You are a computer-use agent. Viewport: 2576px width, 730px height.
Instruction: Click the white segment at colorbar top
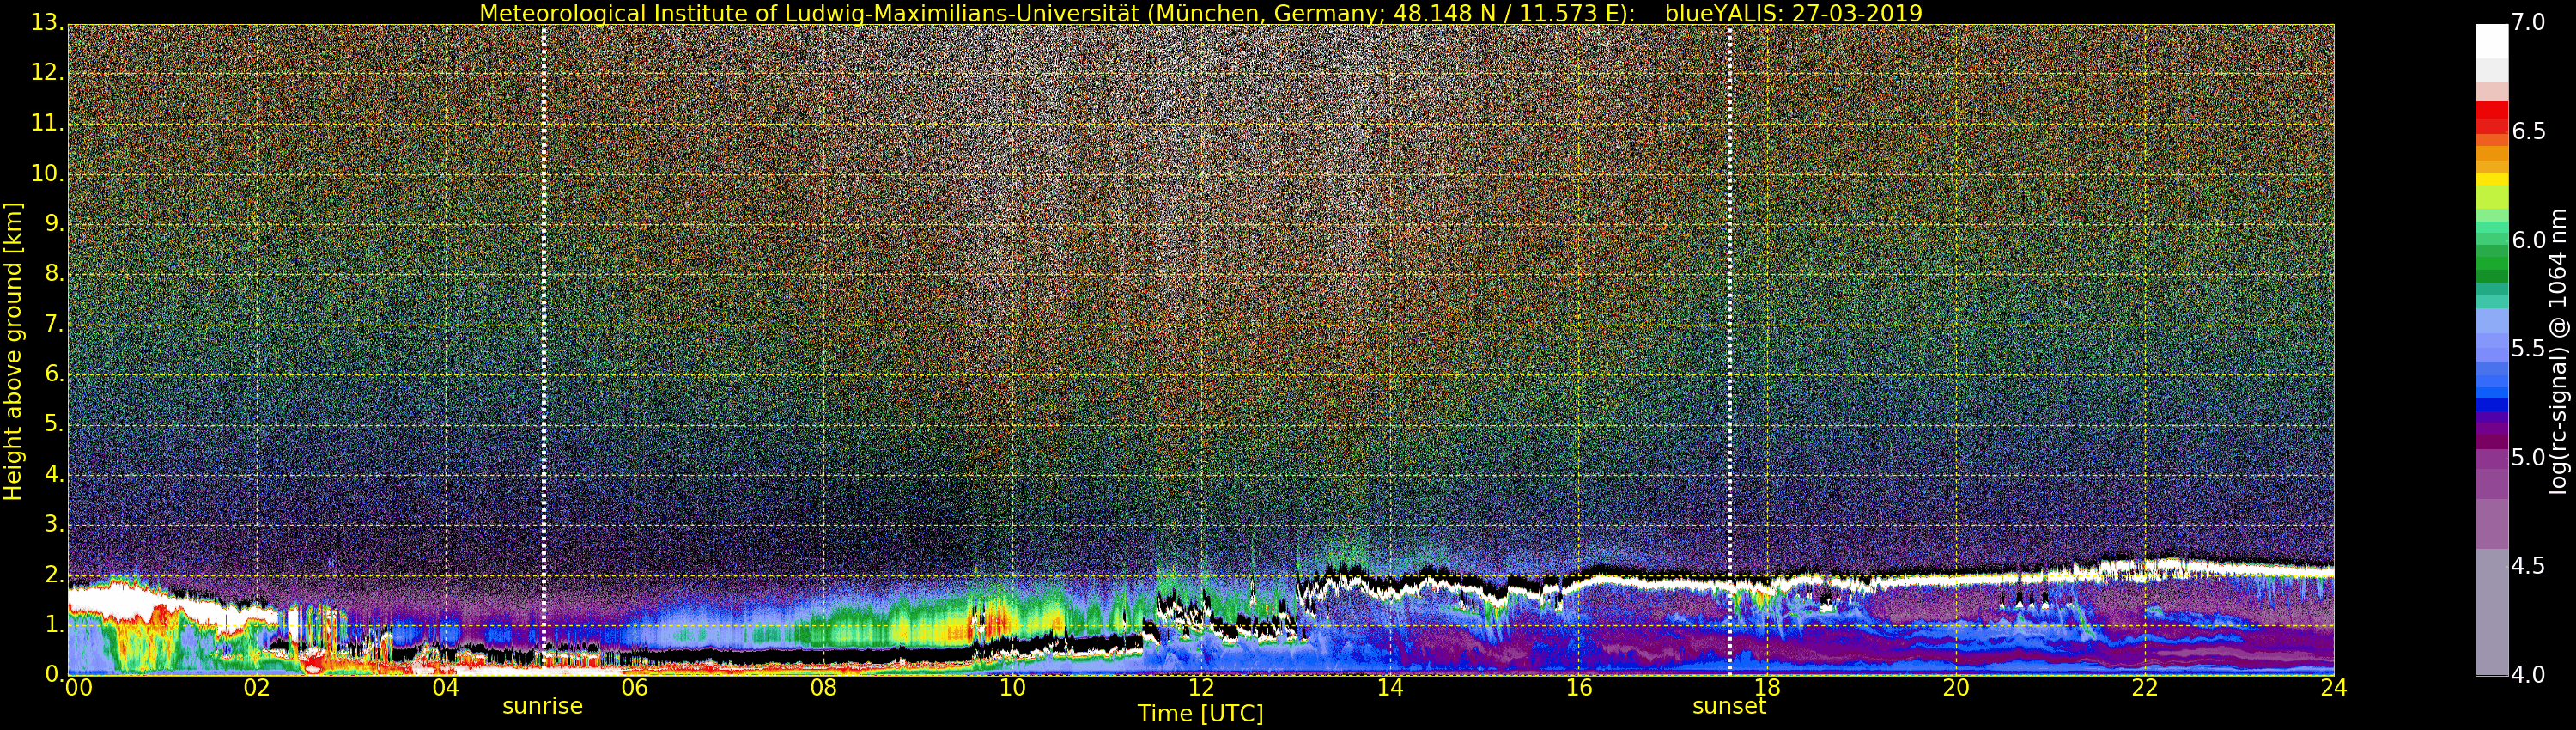point(2492,42)
